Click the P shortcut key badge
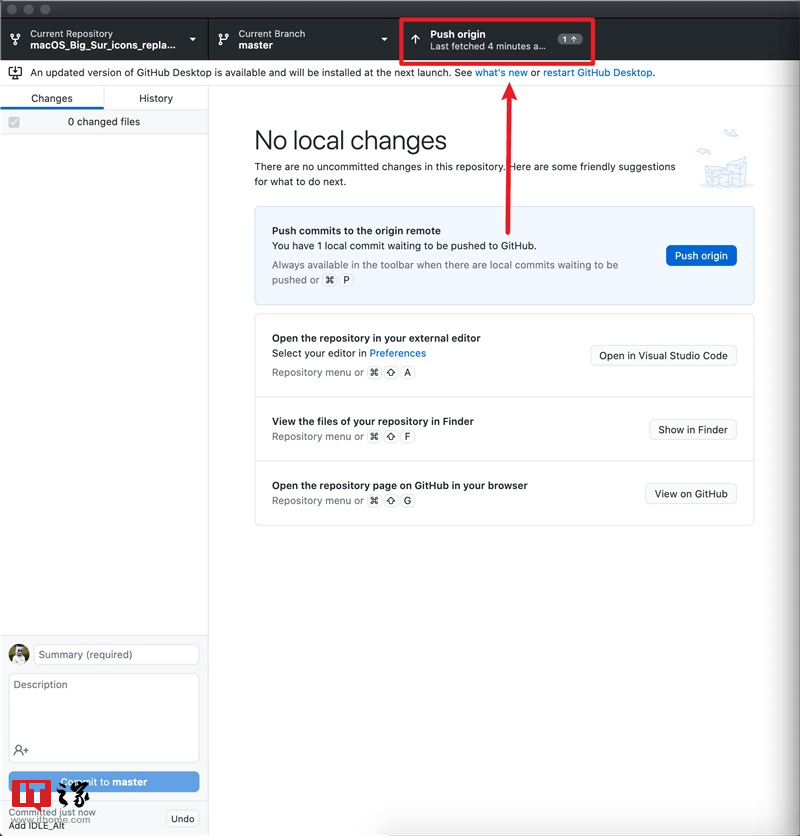The width and height of the screenshot is (800, 836). [x=346, y=280]
